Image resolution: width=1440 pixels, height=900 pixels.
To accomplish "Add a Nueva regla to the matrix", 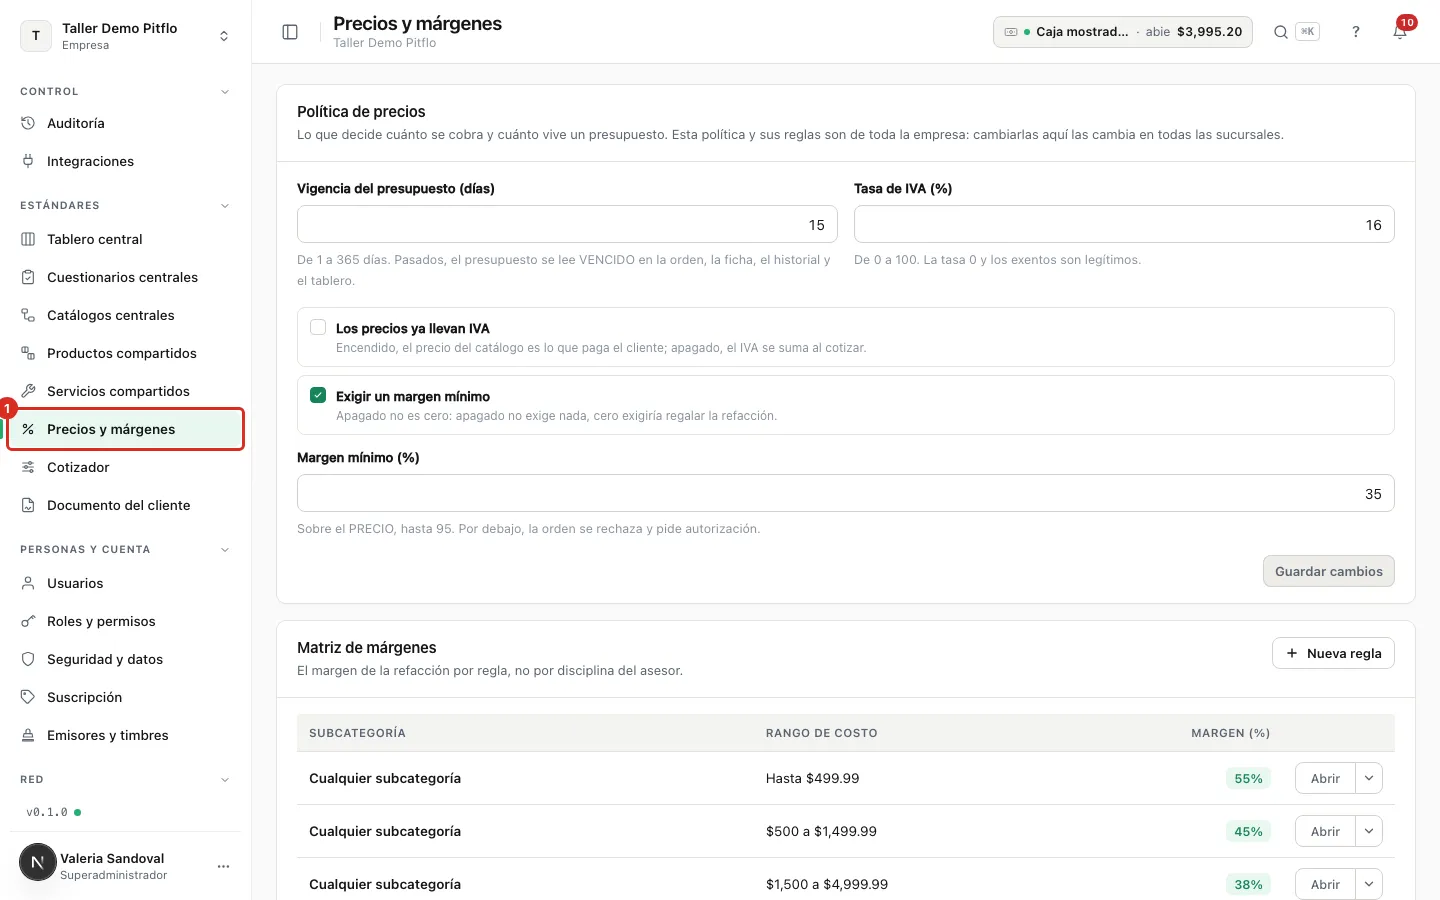I will click(x=1333, y=653).
